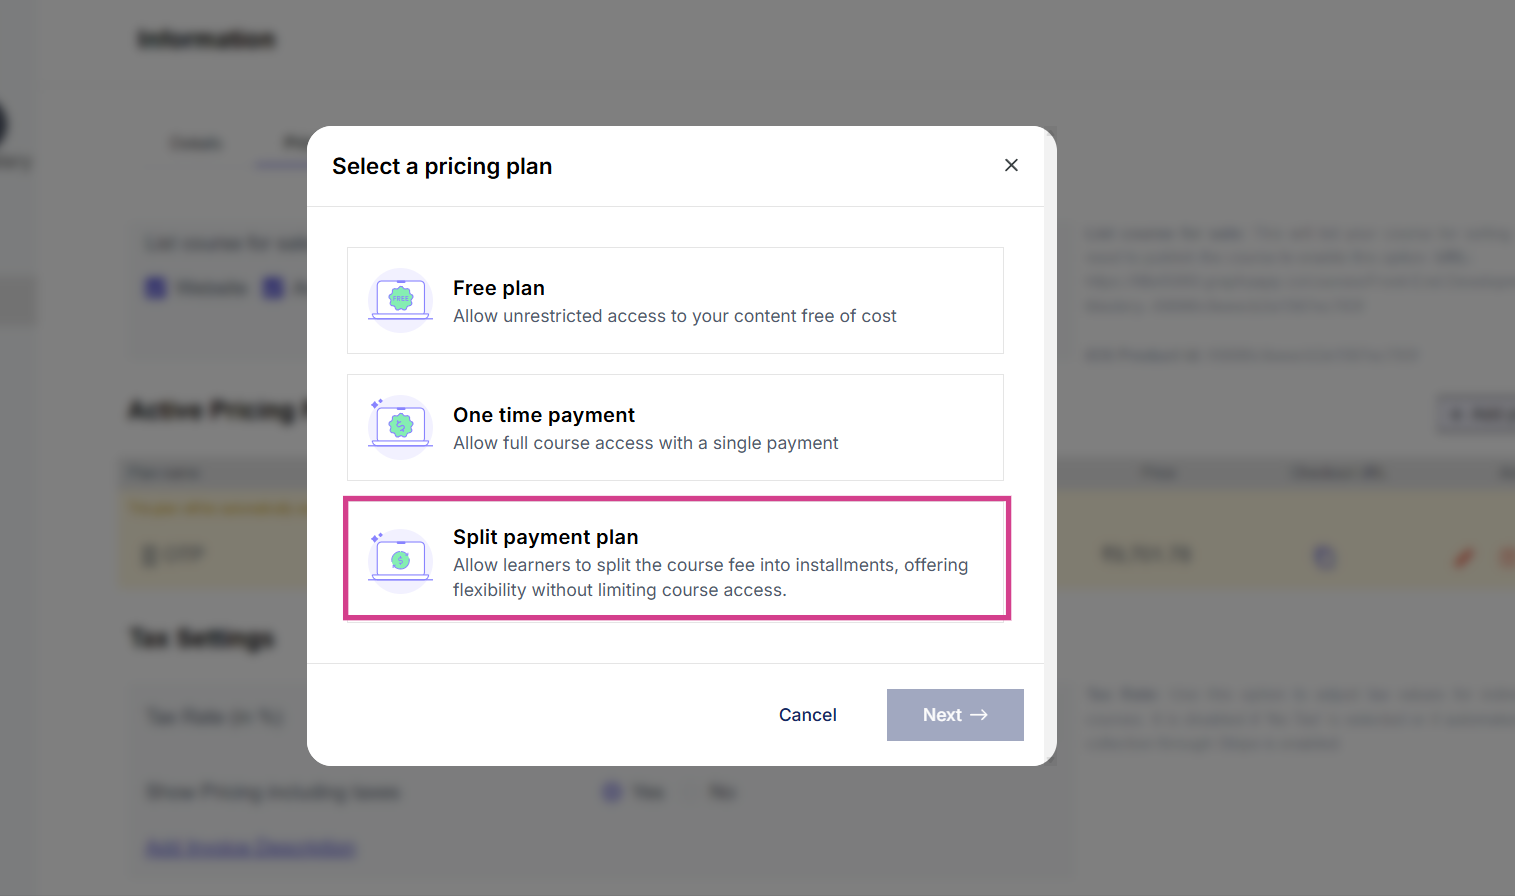Image resolution: width=1515 pixels, height=896 pixels.
Task: Click the orange delete icon in pricing row
Action: [x=1506, y=557]
